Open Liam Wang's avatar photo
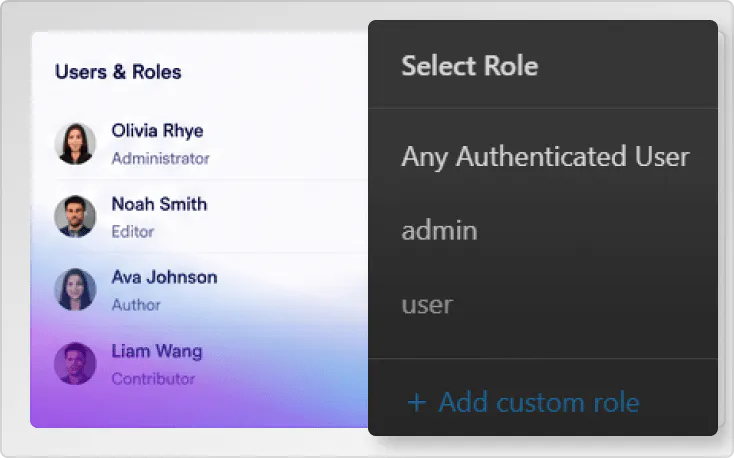Screen dimensions: 734x458 75,363
